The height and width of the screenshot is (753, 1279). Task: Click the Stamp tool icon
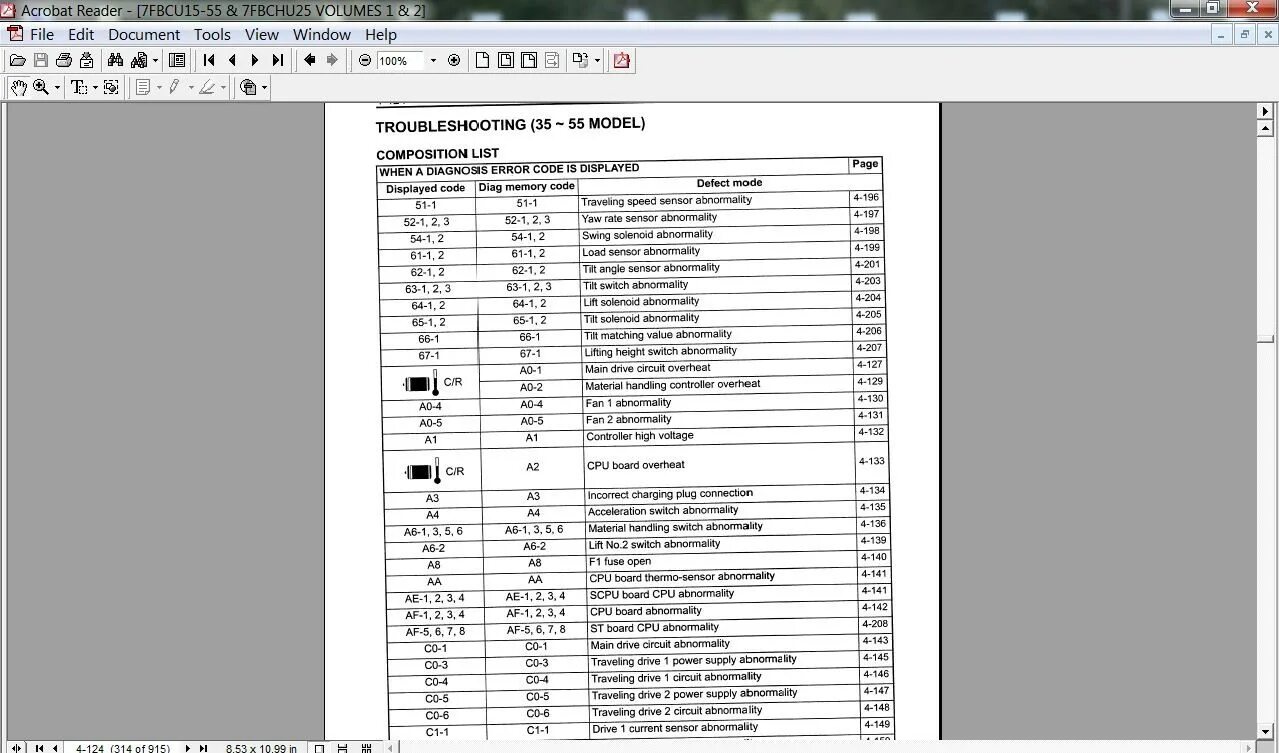pos(249,87)
